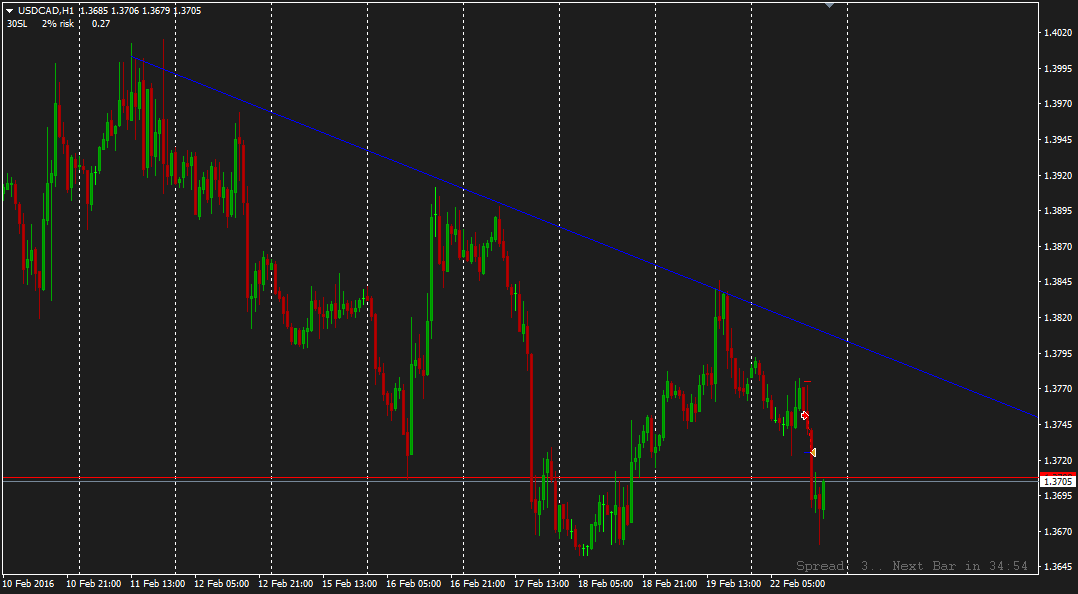Click the current price label 1.3705
Viewport: 1078px width, 594px height.
pyautogui.click(x=1059, y=482)
